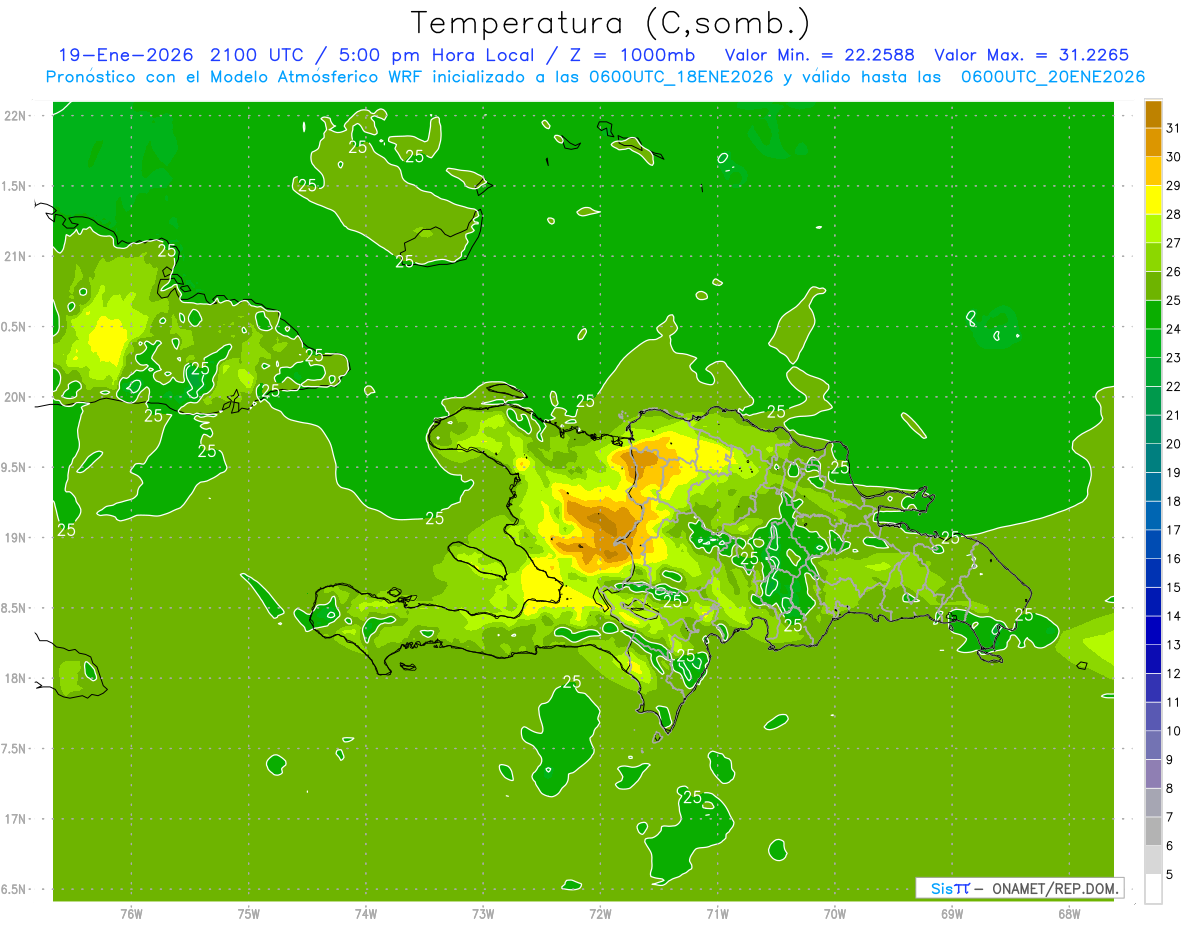Viewport: 1200px width, 927px height.
Task: Select the date text "19-Ene-2026"
Action: click(126, 55)
